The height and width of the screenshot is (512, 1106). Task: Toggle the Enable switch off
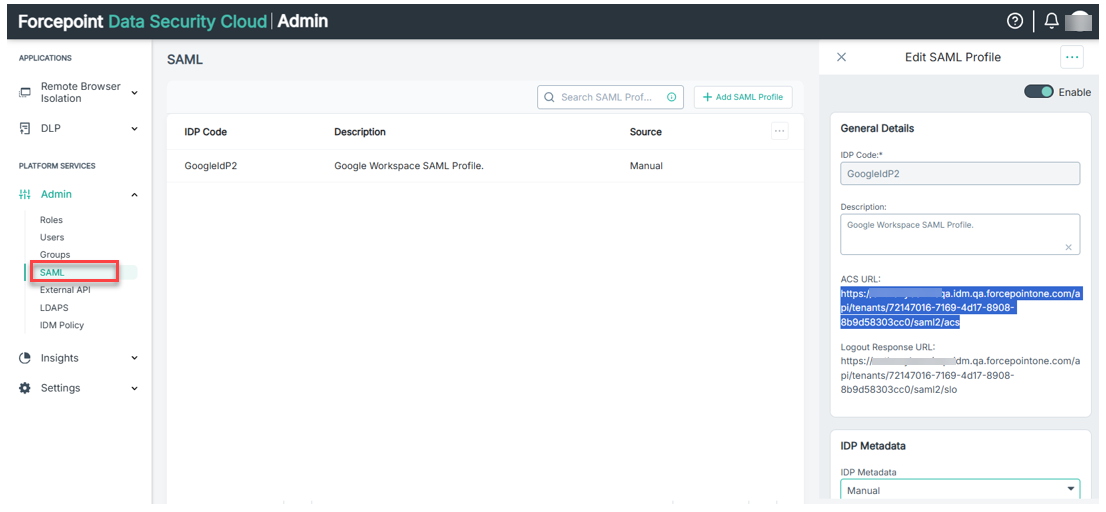[1038, 92]
